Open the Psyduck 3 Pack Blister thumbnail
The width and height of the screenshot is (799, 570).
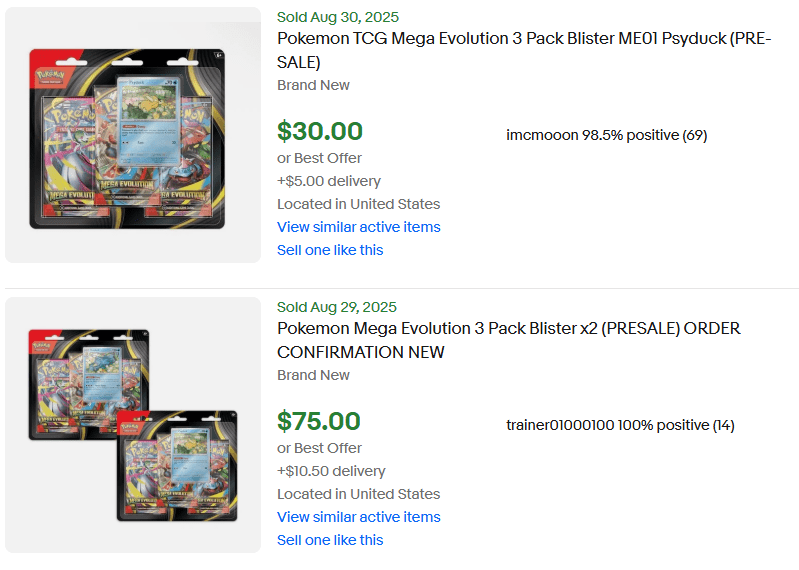coord(132,136)
